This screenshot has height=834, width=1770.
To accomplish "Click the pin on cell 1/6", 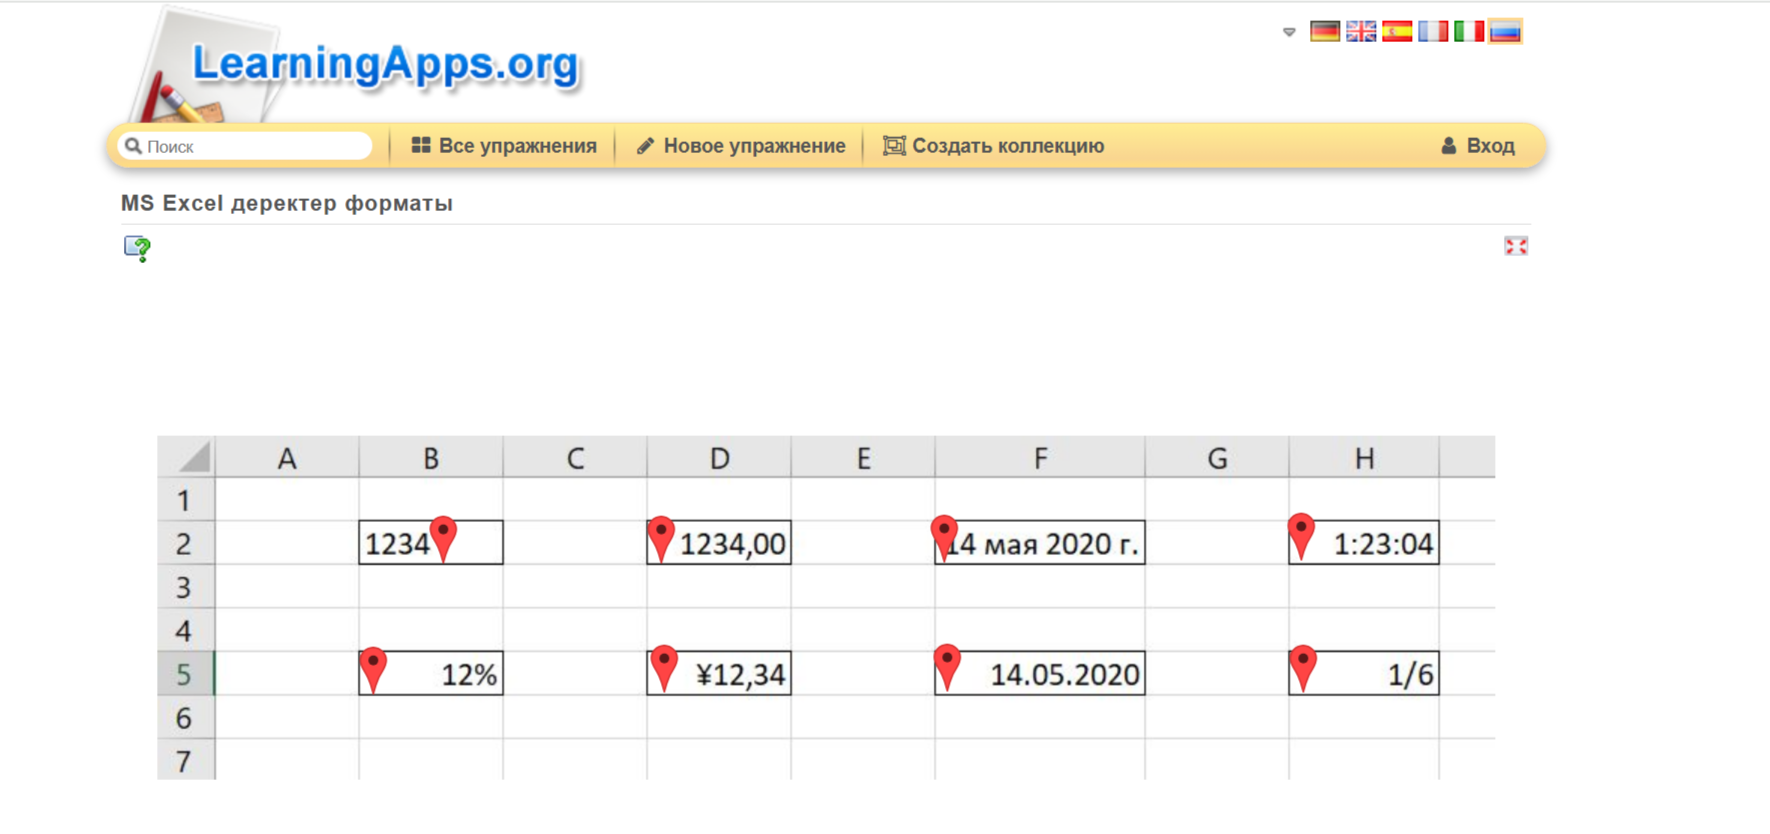I will 1303,668.
